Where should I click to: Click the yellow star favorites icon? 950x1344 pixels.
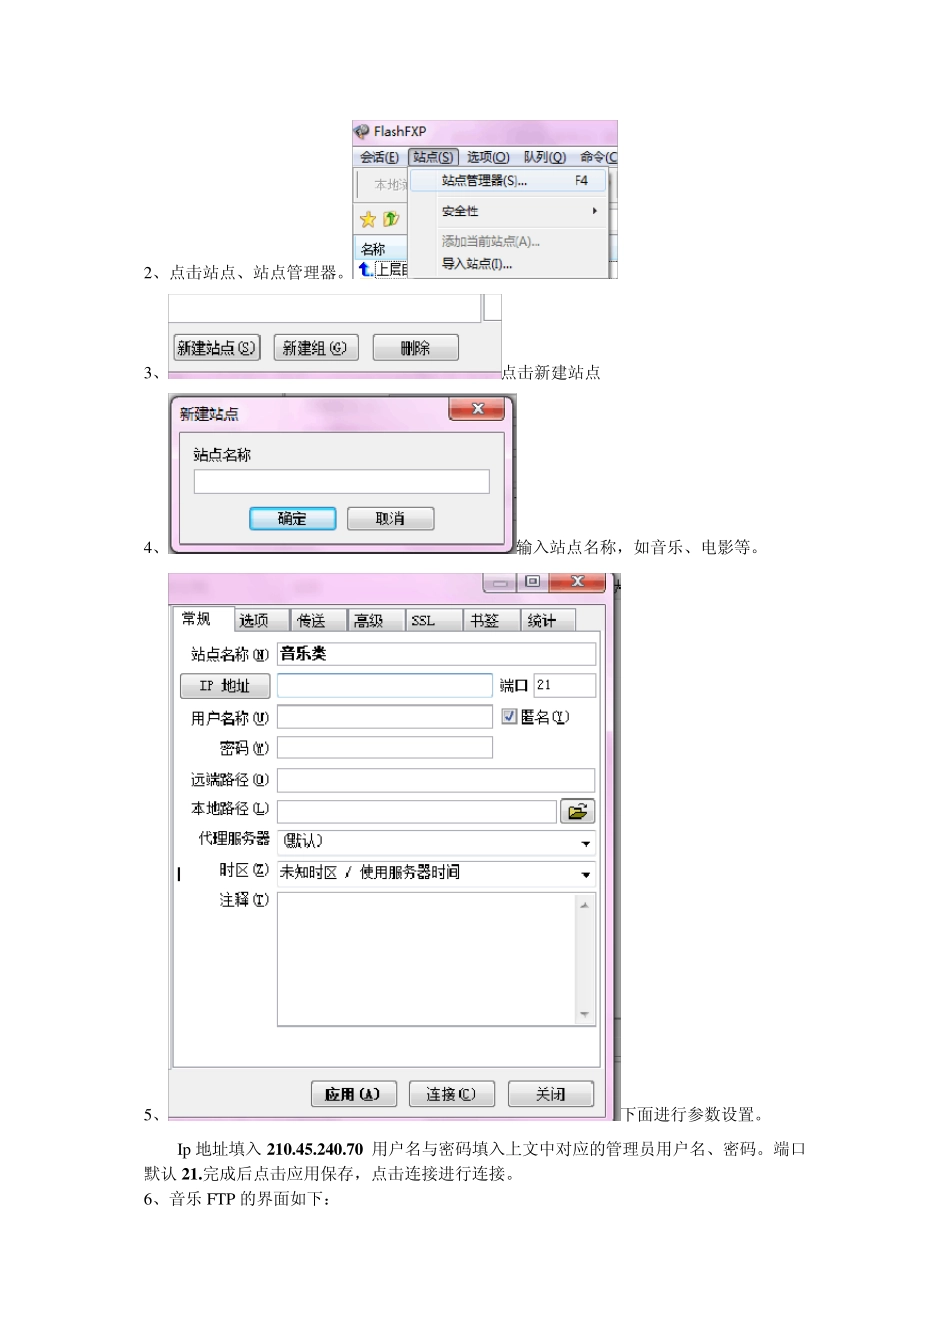coord(368,219)
